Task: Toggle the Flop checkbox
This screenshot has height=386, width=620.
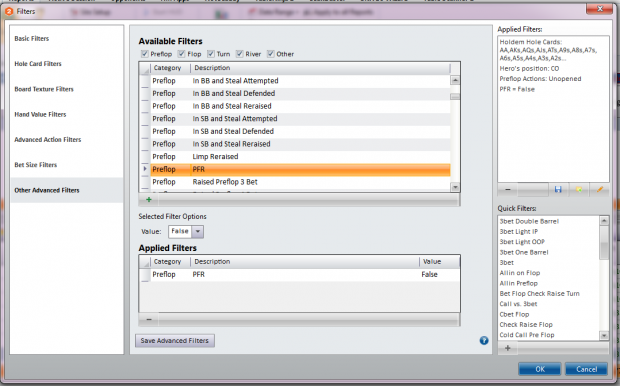Action: [x=181, y=54]
